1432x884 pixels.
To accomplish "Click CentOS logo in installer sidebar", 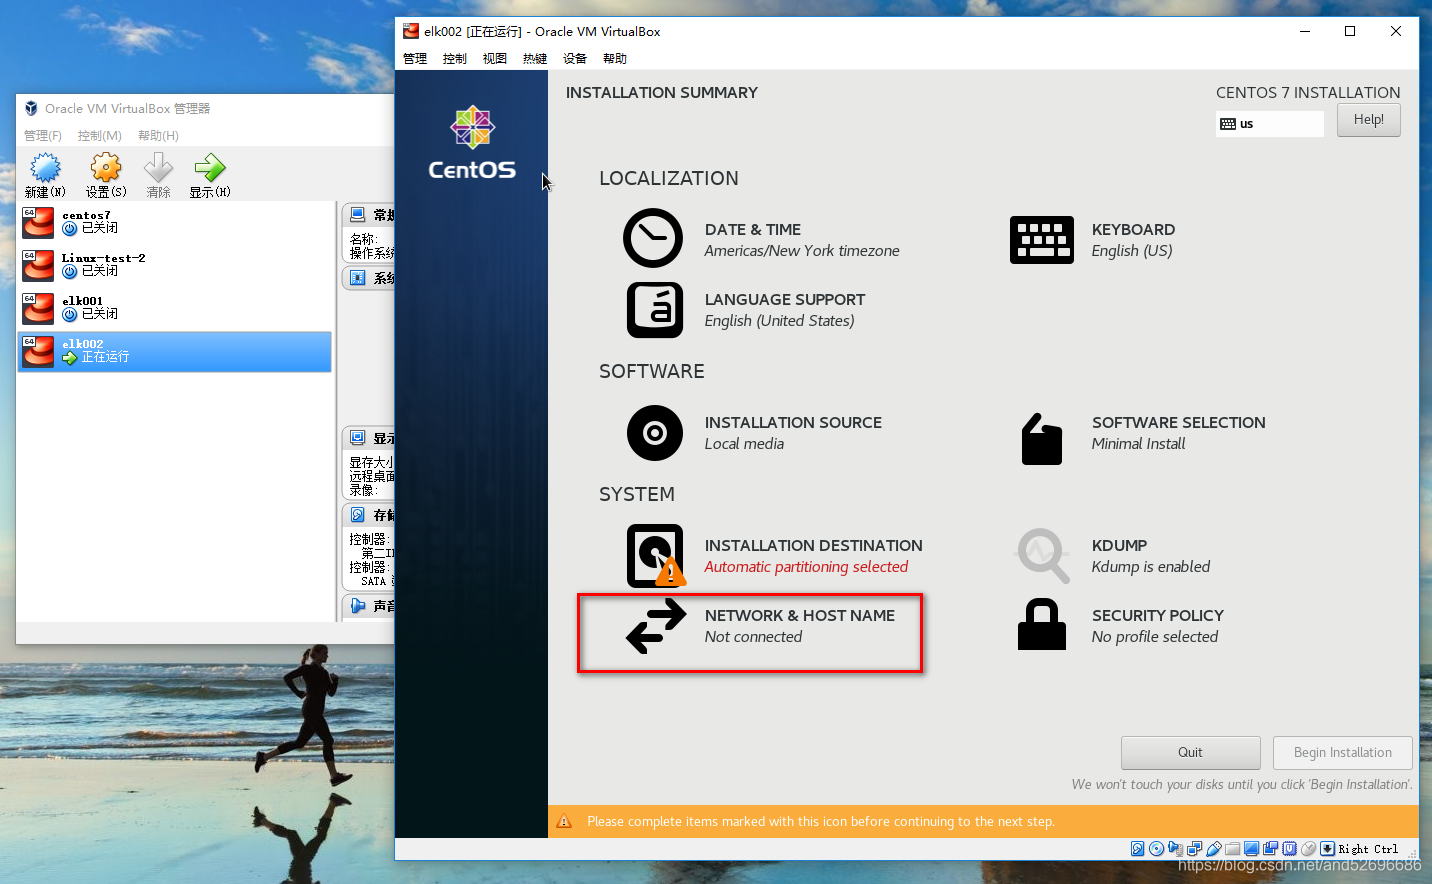I will click(472, 143).
